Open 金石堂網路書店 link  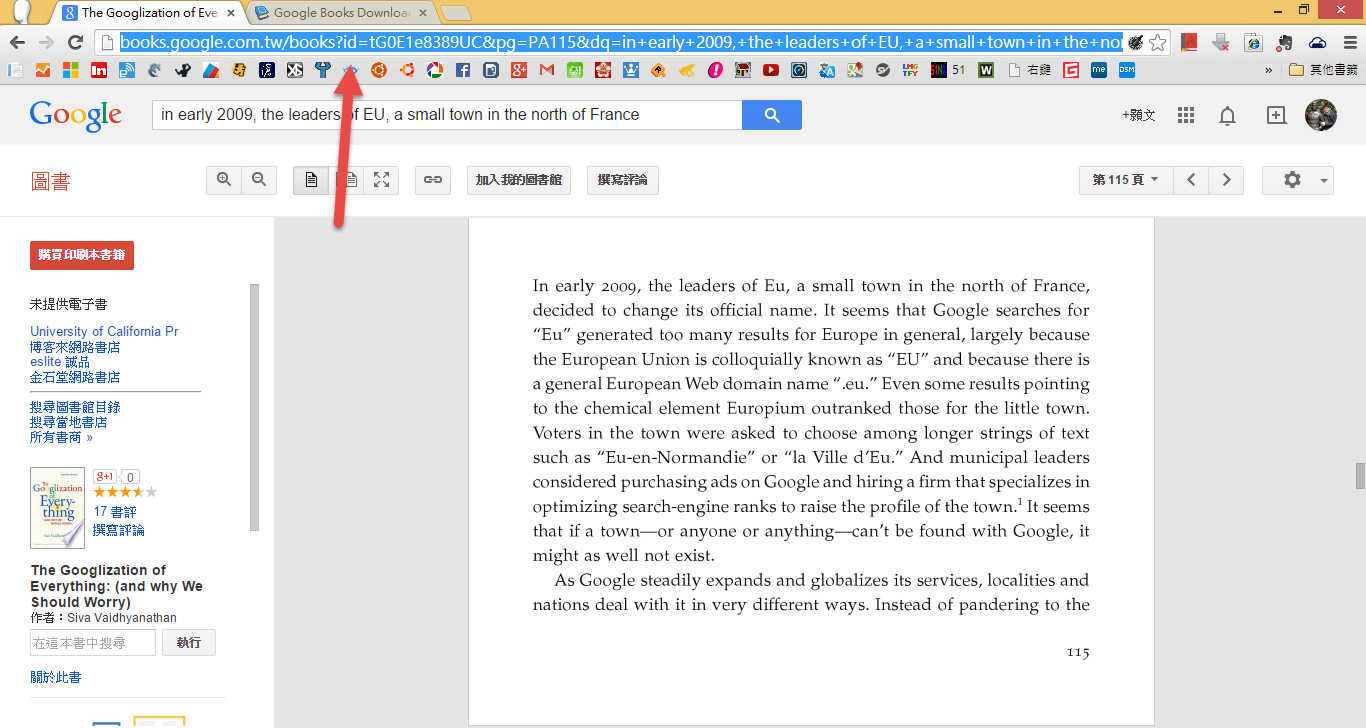pos(75,377)
